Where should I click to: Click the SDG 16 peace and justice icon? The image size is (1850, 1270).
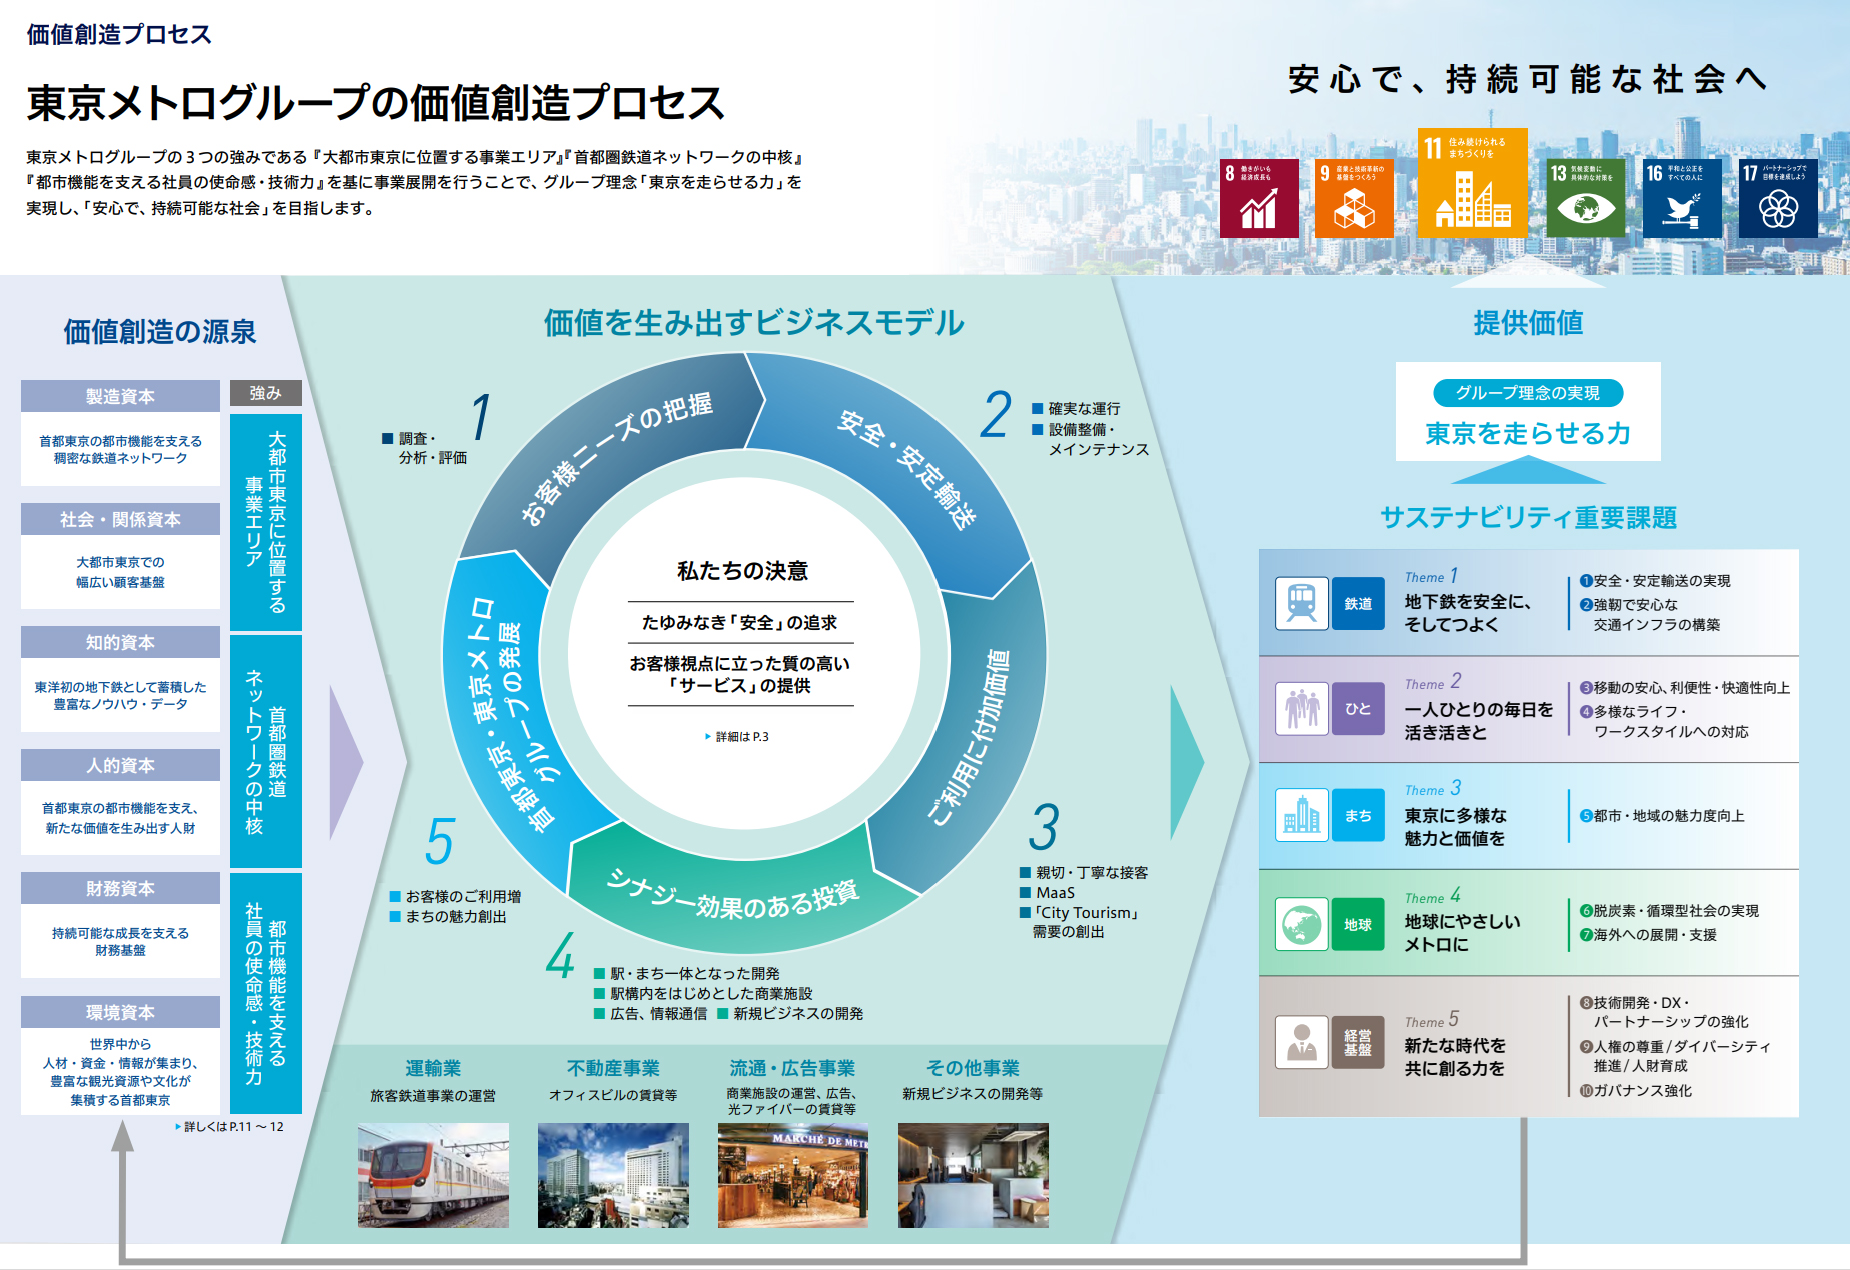pos(1682,198)
